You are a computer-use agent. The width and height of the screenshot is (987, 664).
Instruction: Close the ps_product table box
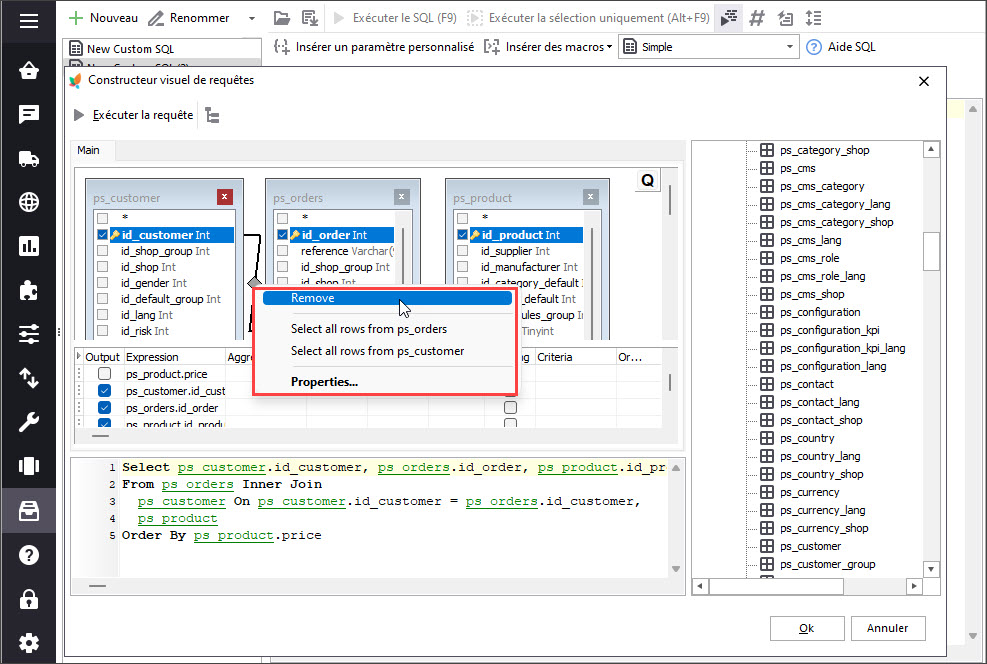pyautogui.click(x=590, y=197)
